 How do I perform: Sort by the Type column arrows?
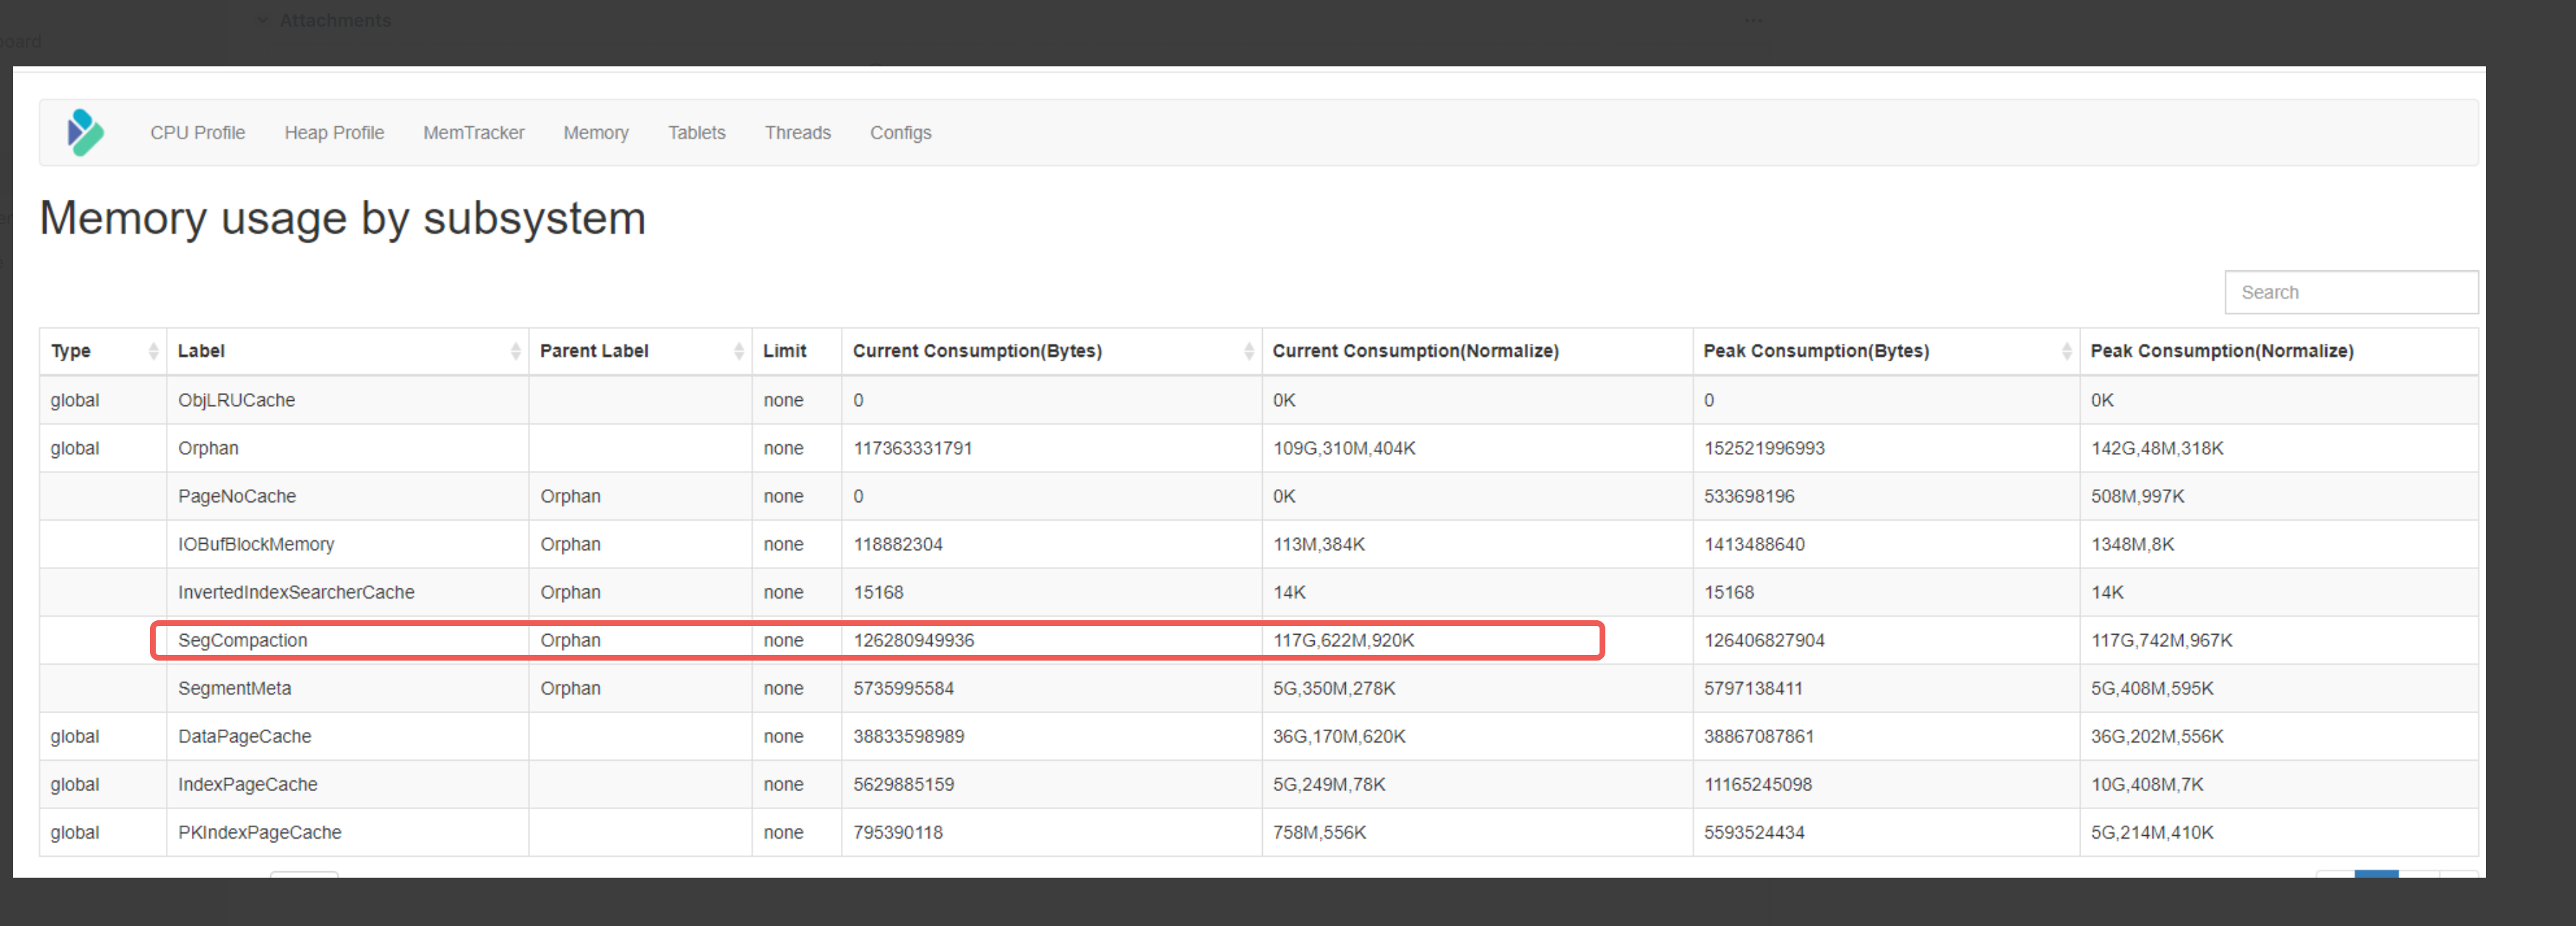point(153,351)
